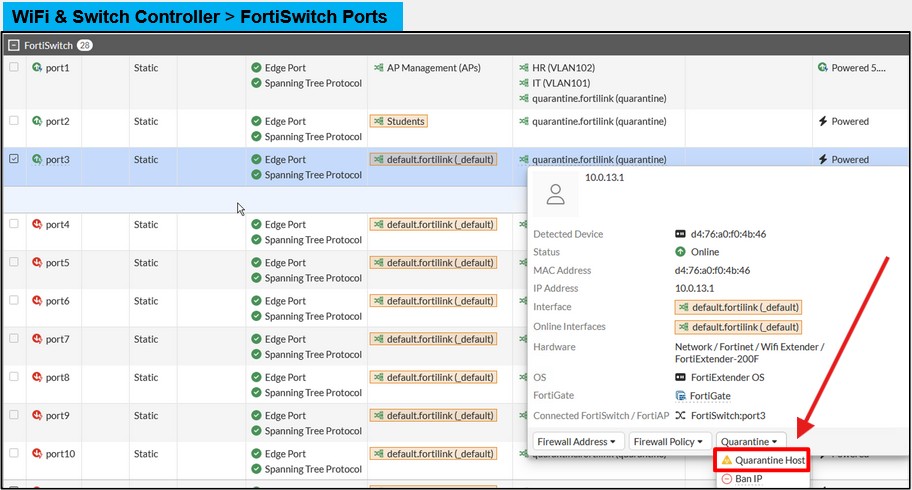Click the power bolt icon on port3
Screen dimensions: 912x490
pyautogui.click(x=822, y=159)
